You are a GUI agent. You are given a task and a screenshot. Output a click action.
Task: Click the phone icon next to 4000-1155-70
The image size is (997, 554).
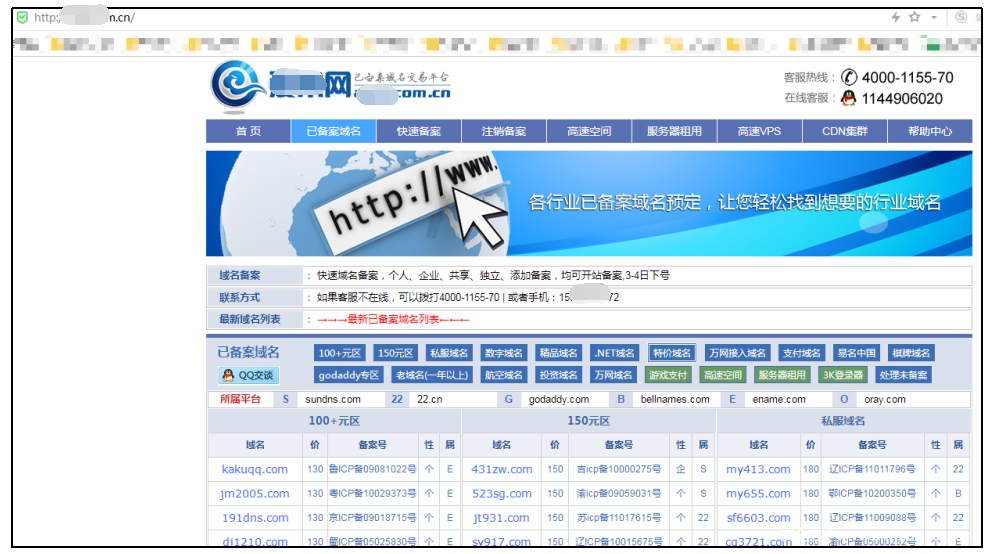coord(849,77)
